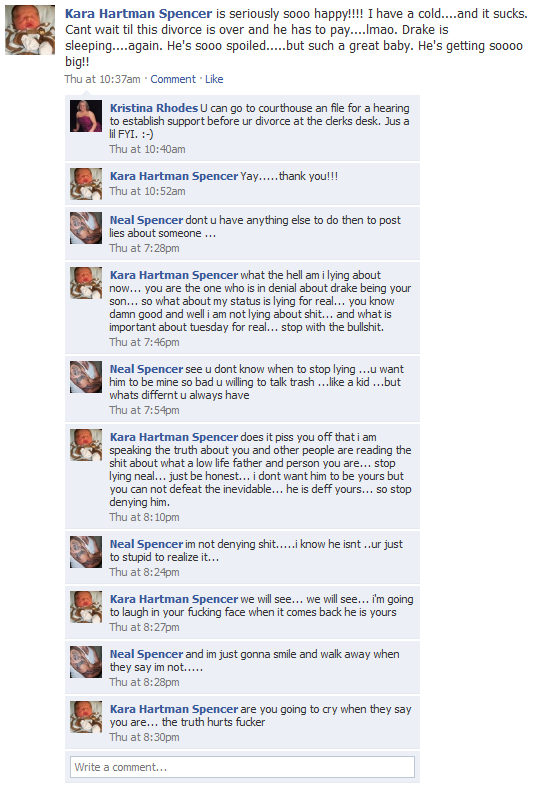Open Kara's name link on the 'we will see' comment
The height and width of the screenshot is (785, 538).
click(x=174, y=599)
